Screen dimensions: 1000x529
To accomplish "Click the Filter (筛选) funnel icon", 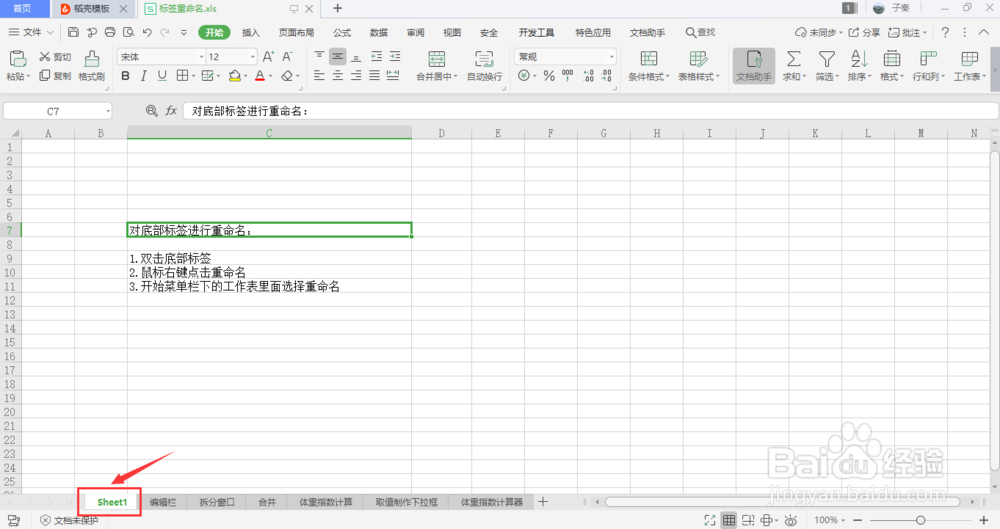I will [827, 59].
